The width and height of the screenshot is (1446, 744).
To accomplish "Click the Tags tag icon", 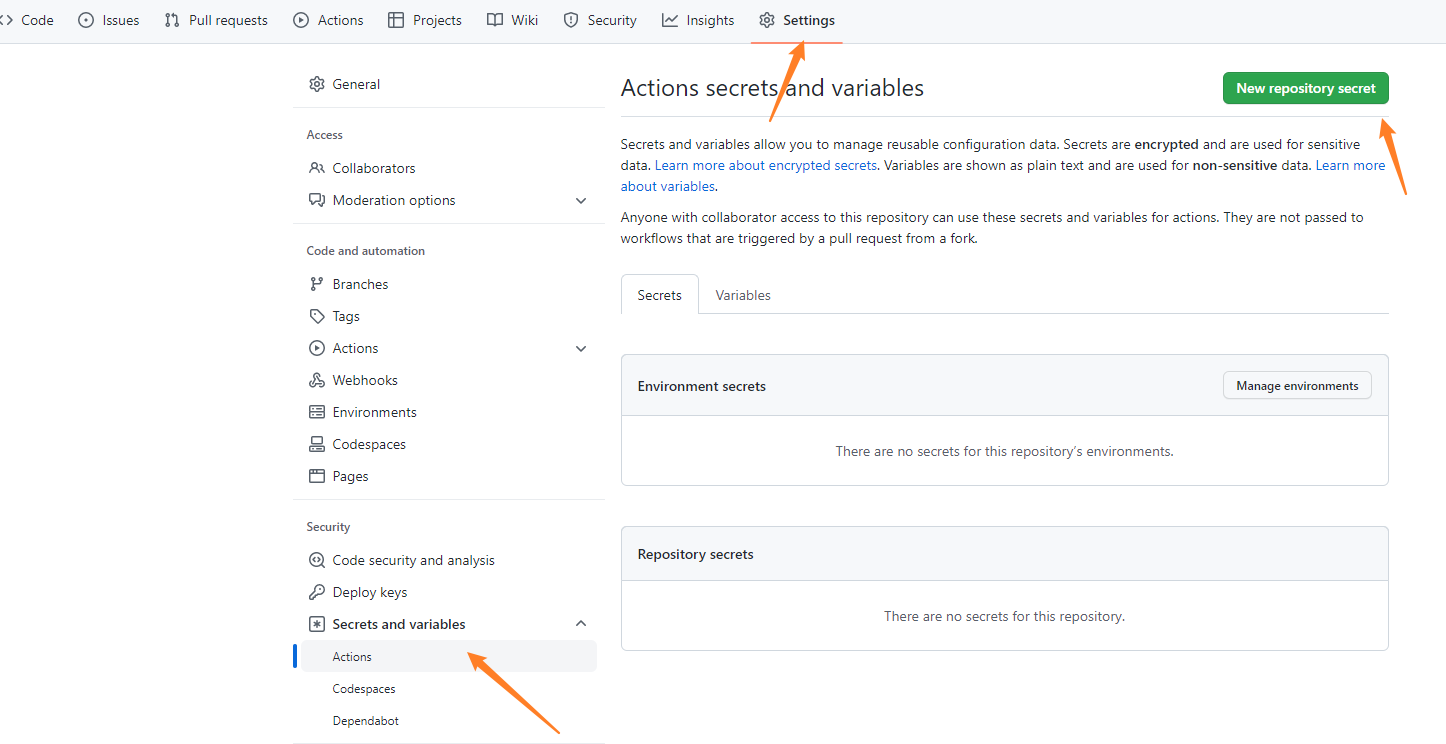I will tap(317, 316).
